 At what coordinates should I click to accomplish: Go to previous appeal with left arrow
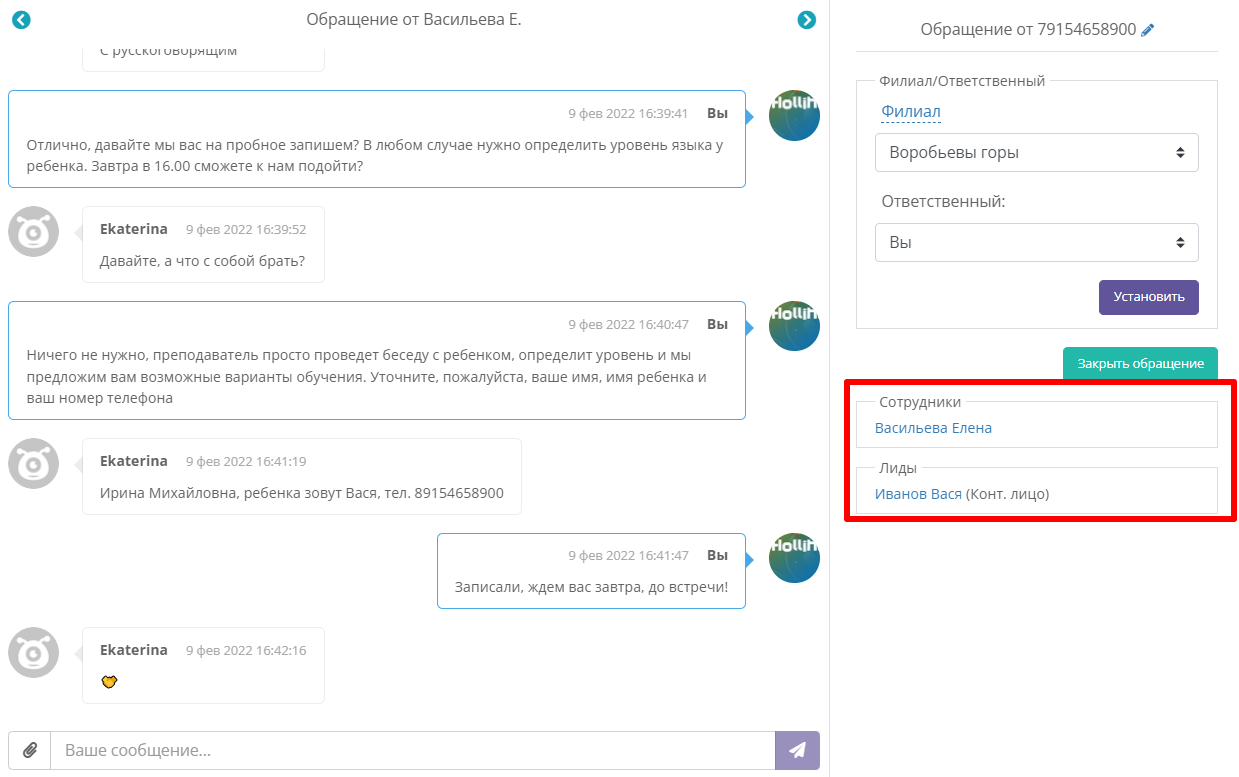click(21, 20)
